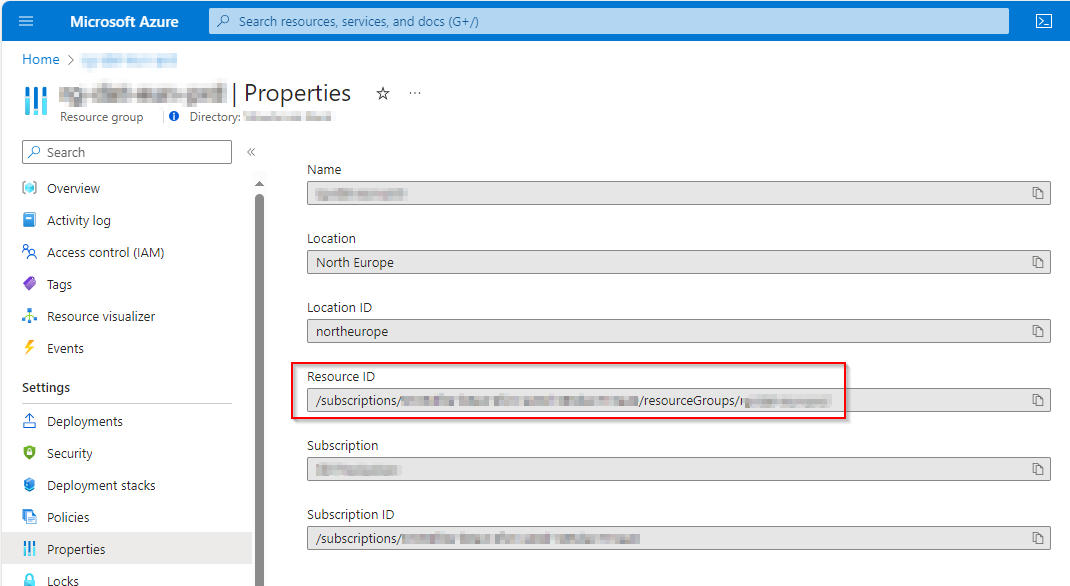The height and width of the screenshot is (586, 1070).
Task: Open Azure portal hamburger menu
Action: pos(25,20)
